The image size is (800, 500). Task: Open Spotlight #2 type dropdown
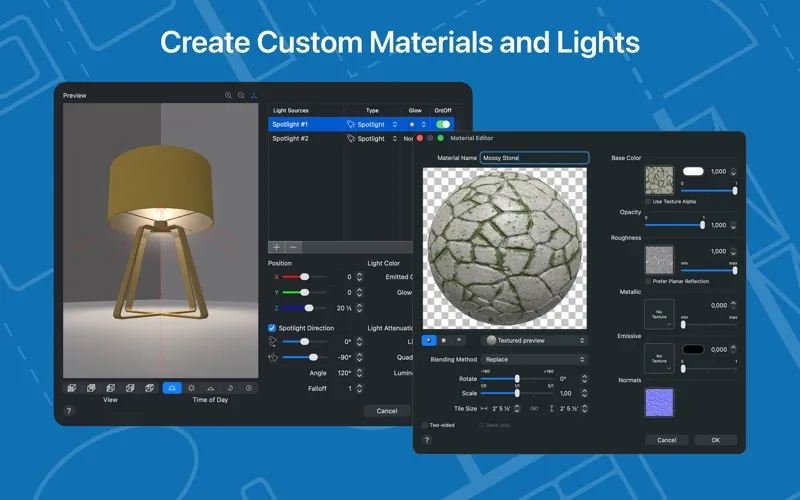(x=372, y=139)
